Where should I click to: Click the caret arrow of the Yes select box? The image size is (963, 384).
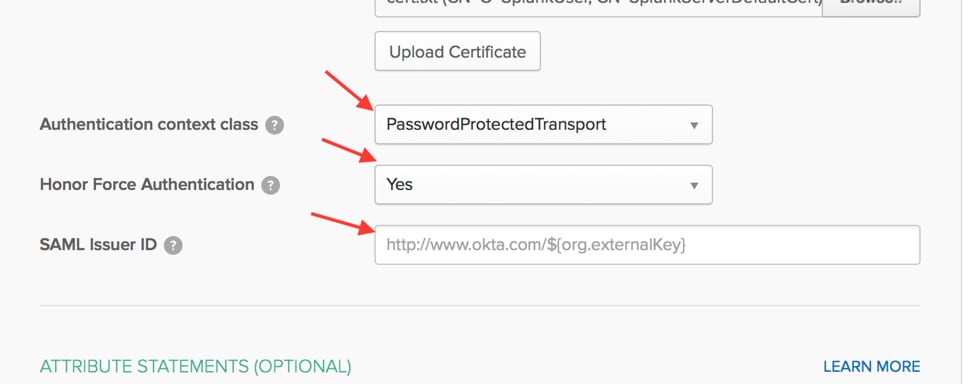coord(694,185)
